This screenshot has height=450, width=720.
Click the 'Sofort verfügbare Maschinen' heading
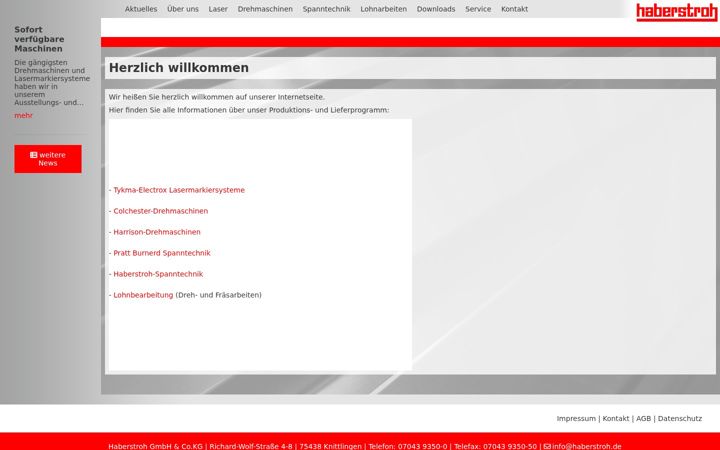coord(39,39)
